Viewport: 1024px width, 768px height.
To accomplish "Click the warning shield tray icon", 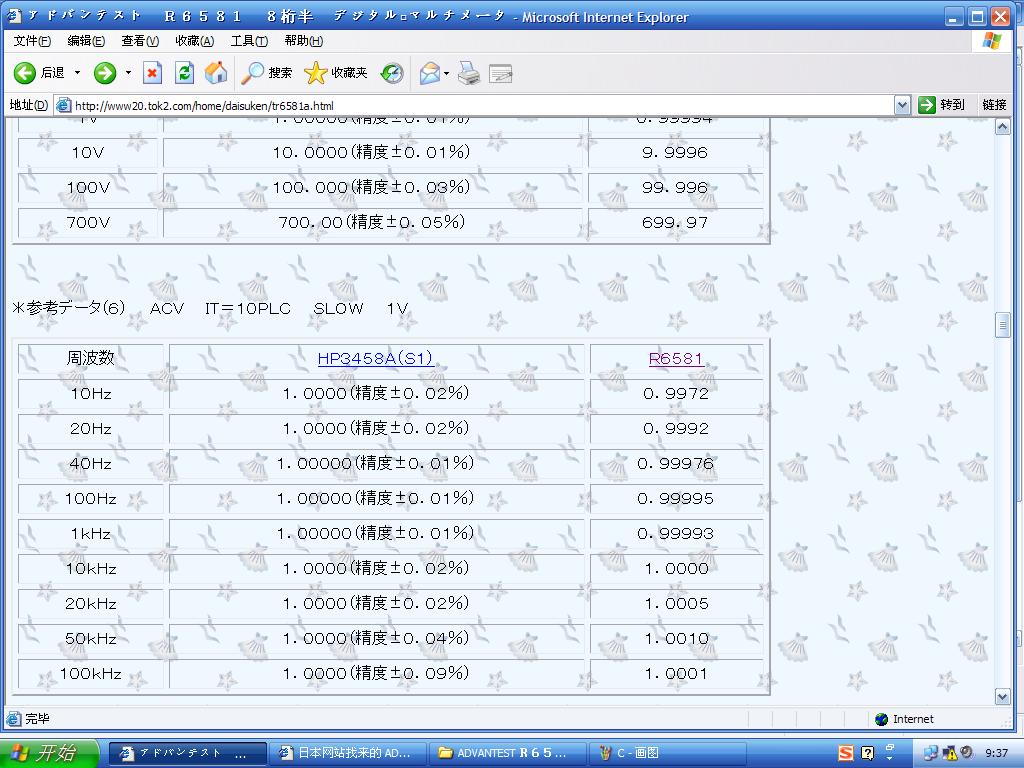I will [949, 753].
